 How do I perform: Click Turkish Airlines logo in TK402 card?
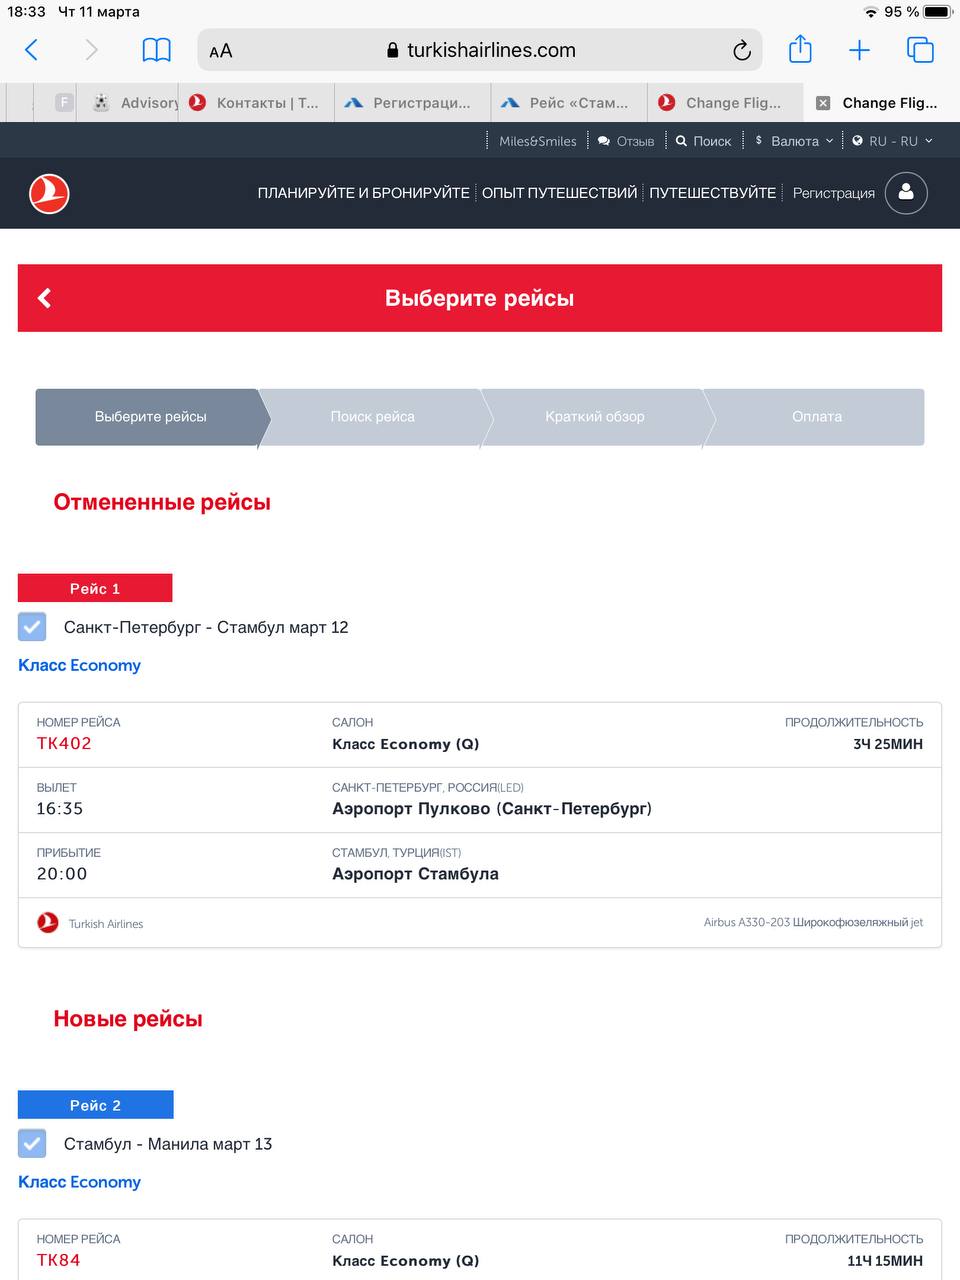48,923
